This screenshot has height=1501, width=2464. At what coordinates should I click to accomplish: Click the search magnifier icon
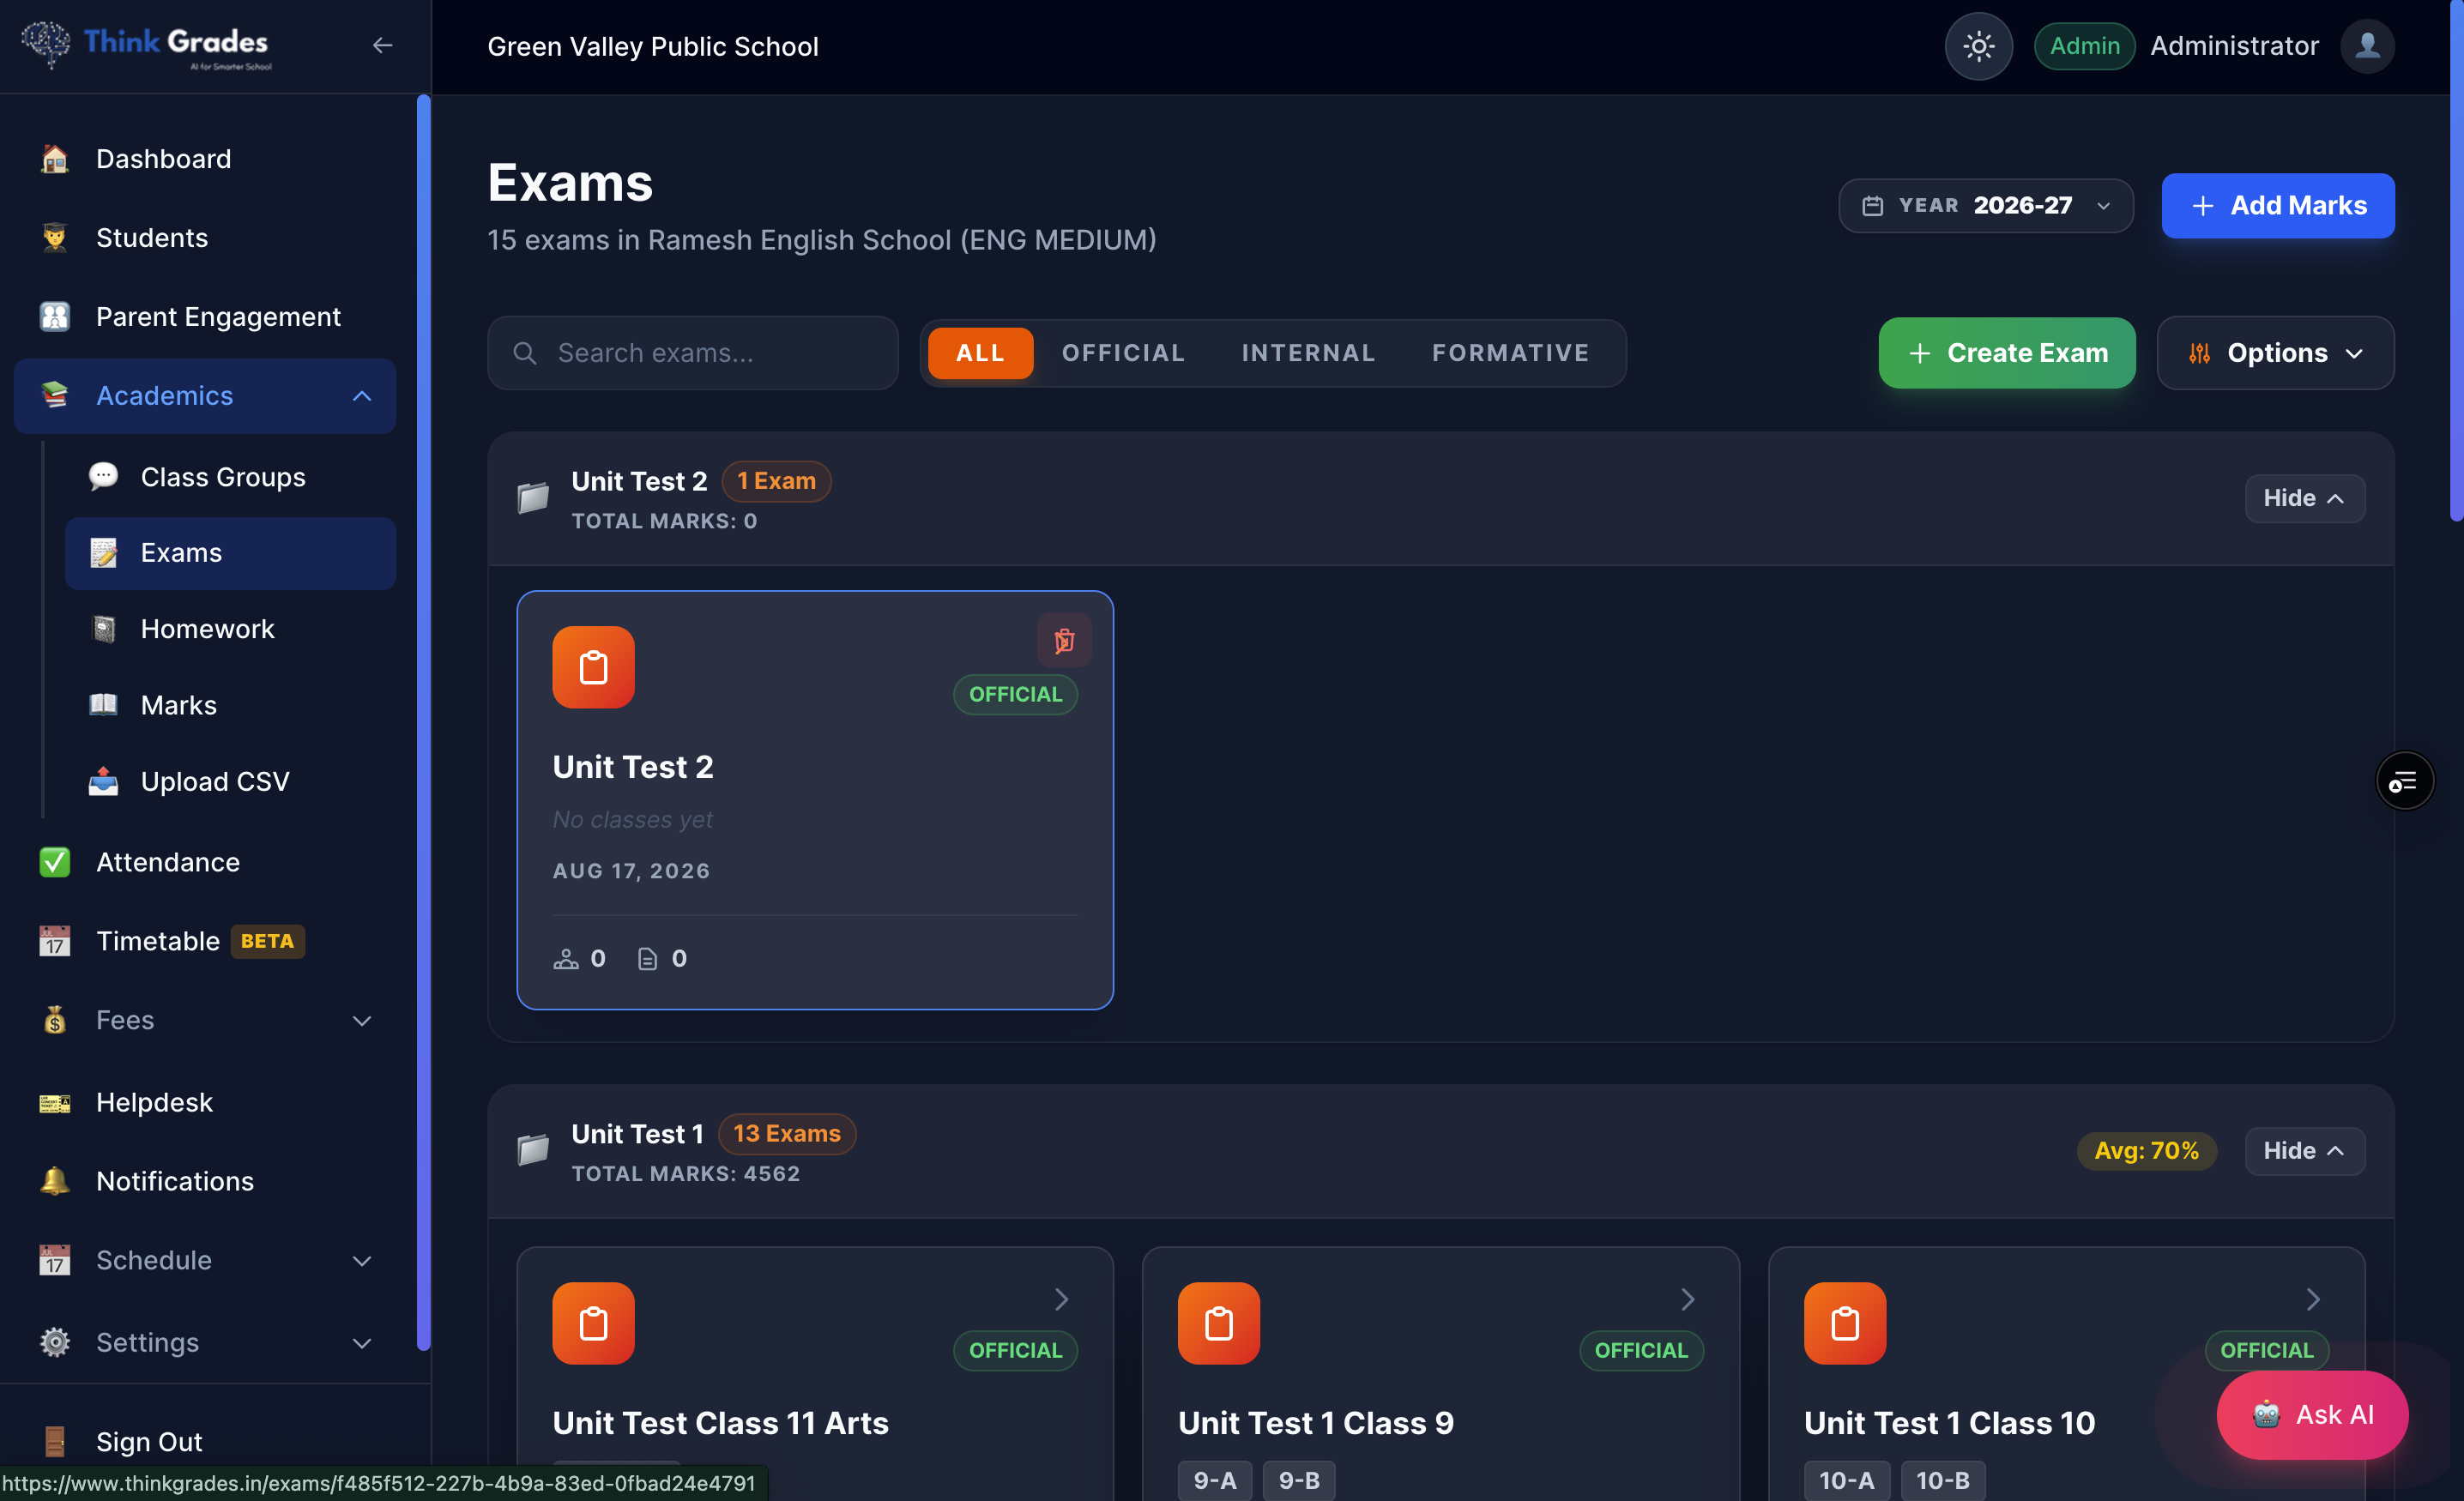tap(525, 353)
